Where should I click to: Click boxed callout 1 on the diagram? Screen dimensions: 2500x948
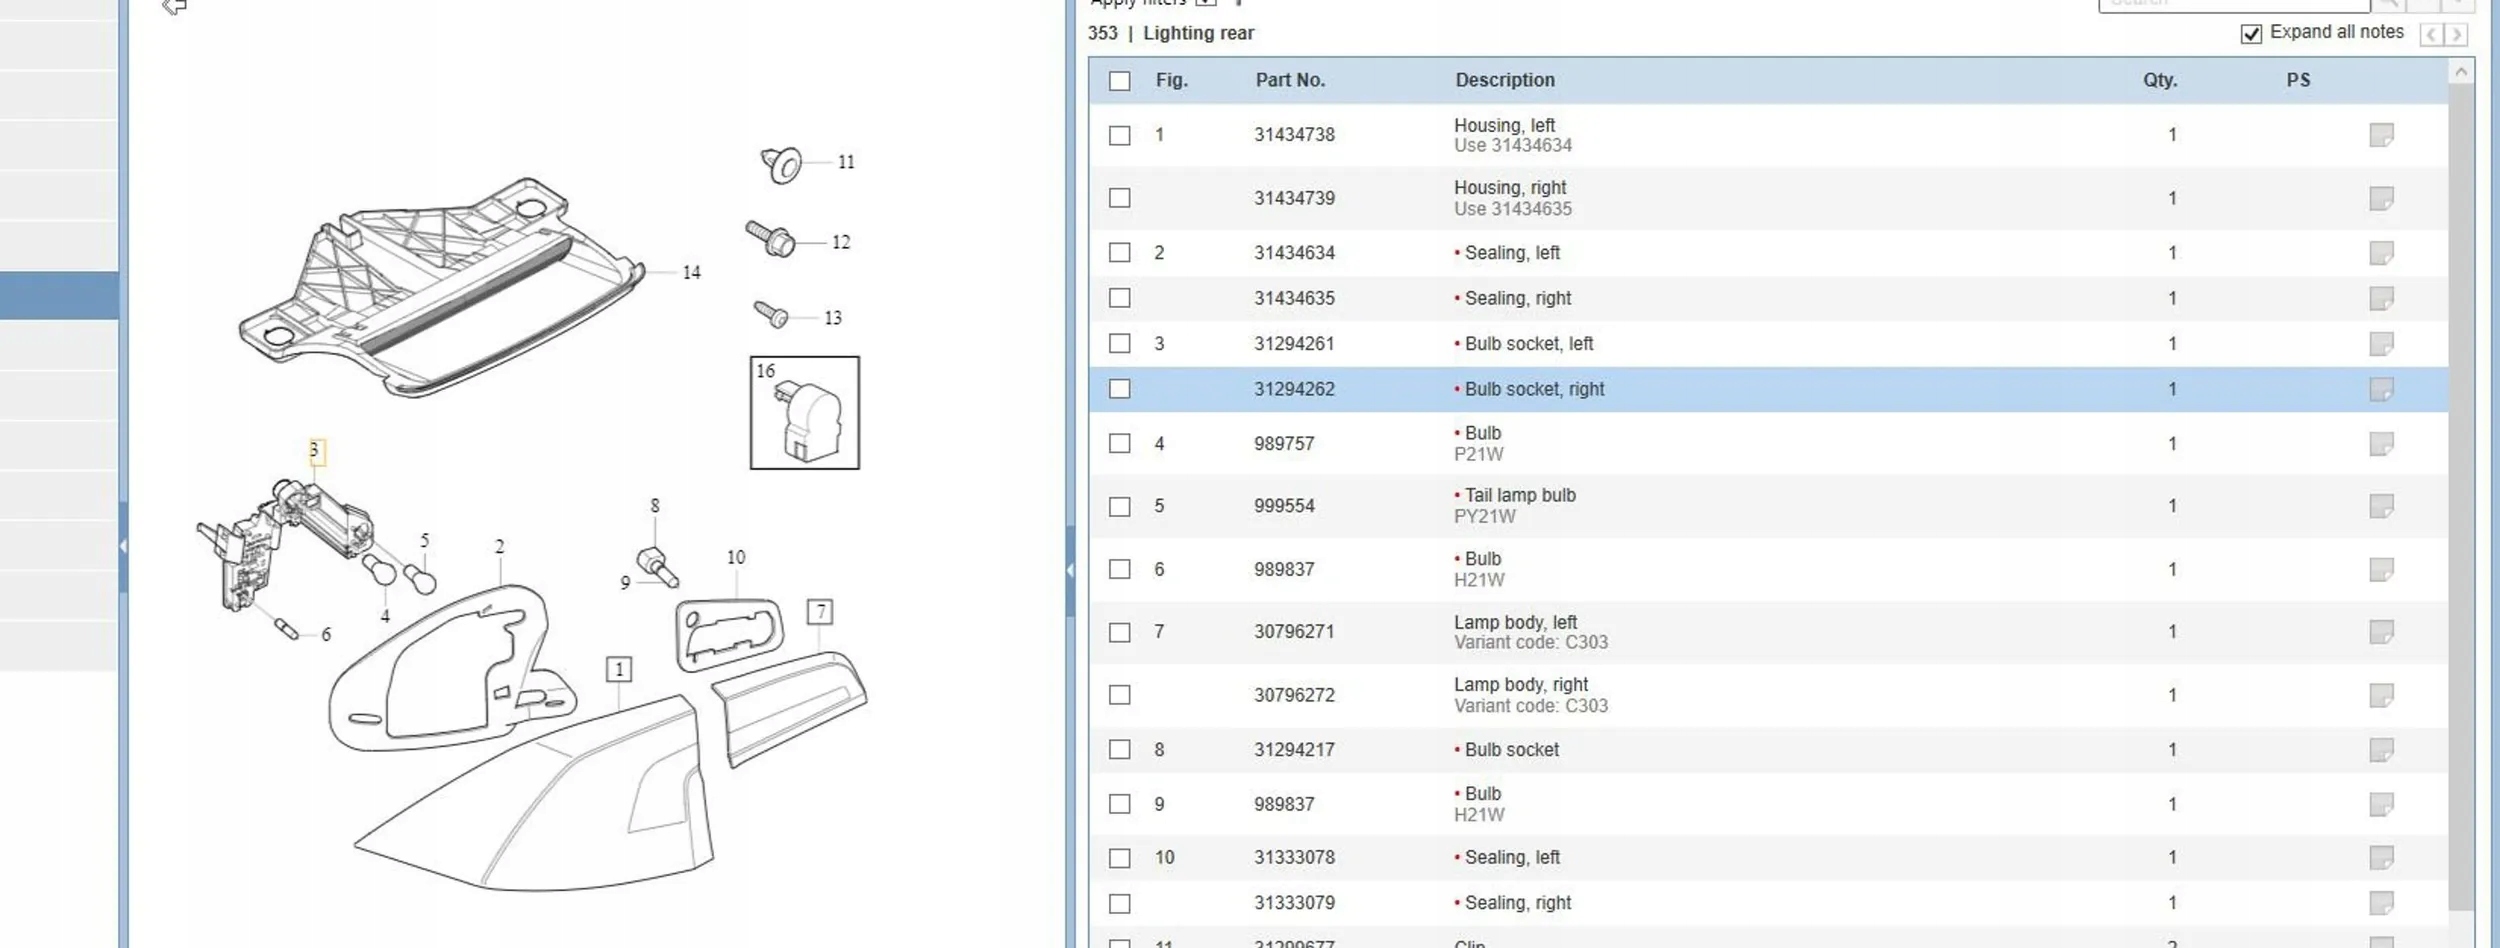[619, 669]
